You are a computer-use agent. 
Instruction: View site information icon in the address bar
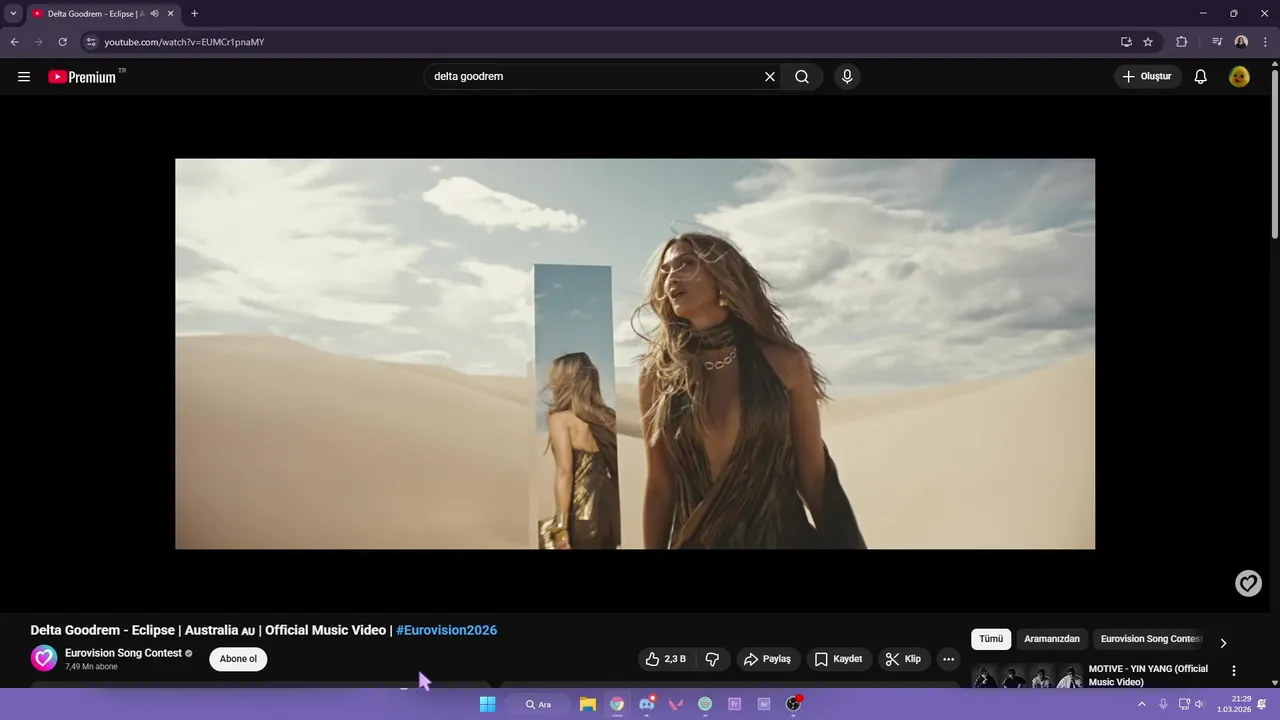[90, 42]
